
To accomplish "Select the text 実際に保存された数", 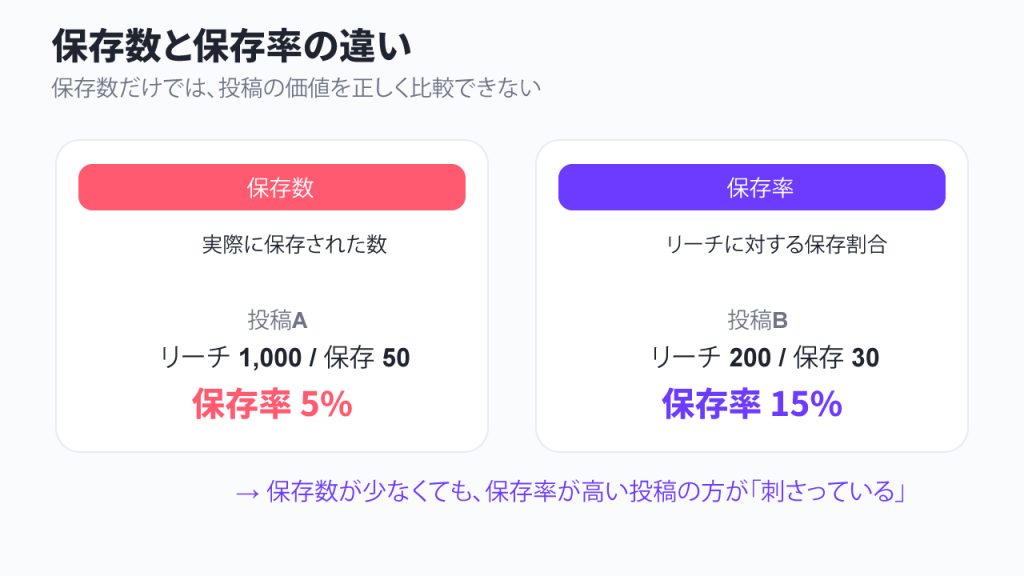I will point(295,245).
